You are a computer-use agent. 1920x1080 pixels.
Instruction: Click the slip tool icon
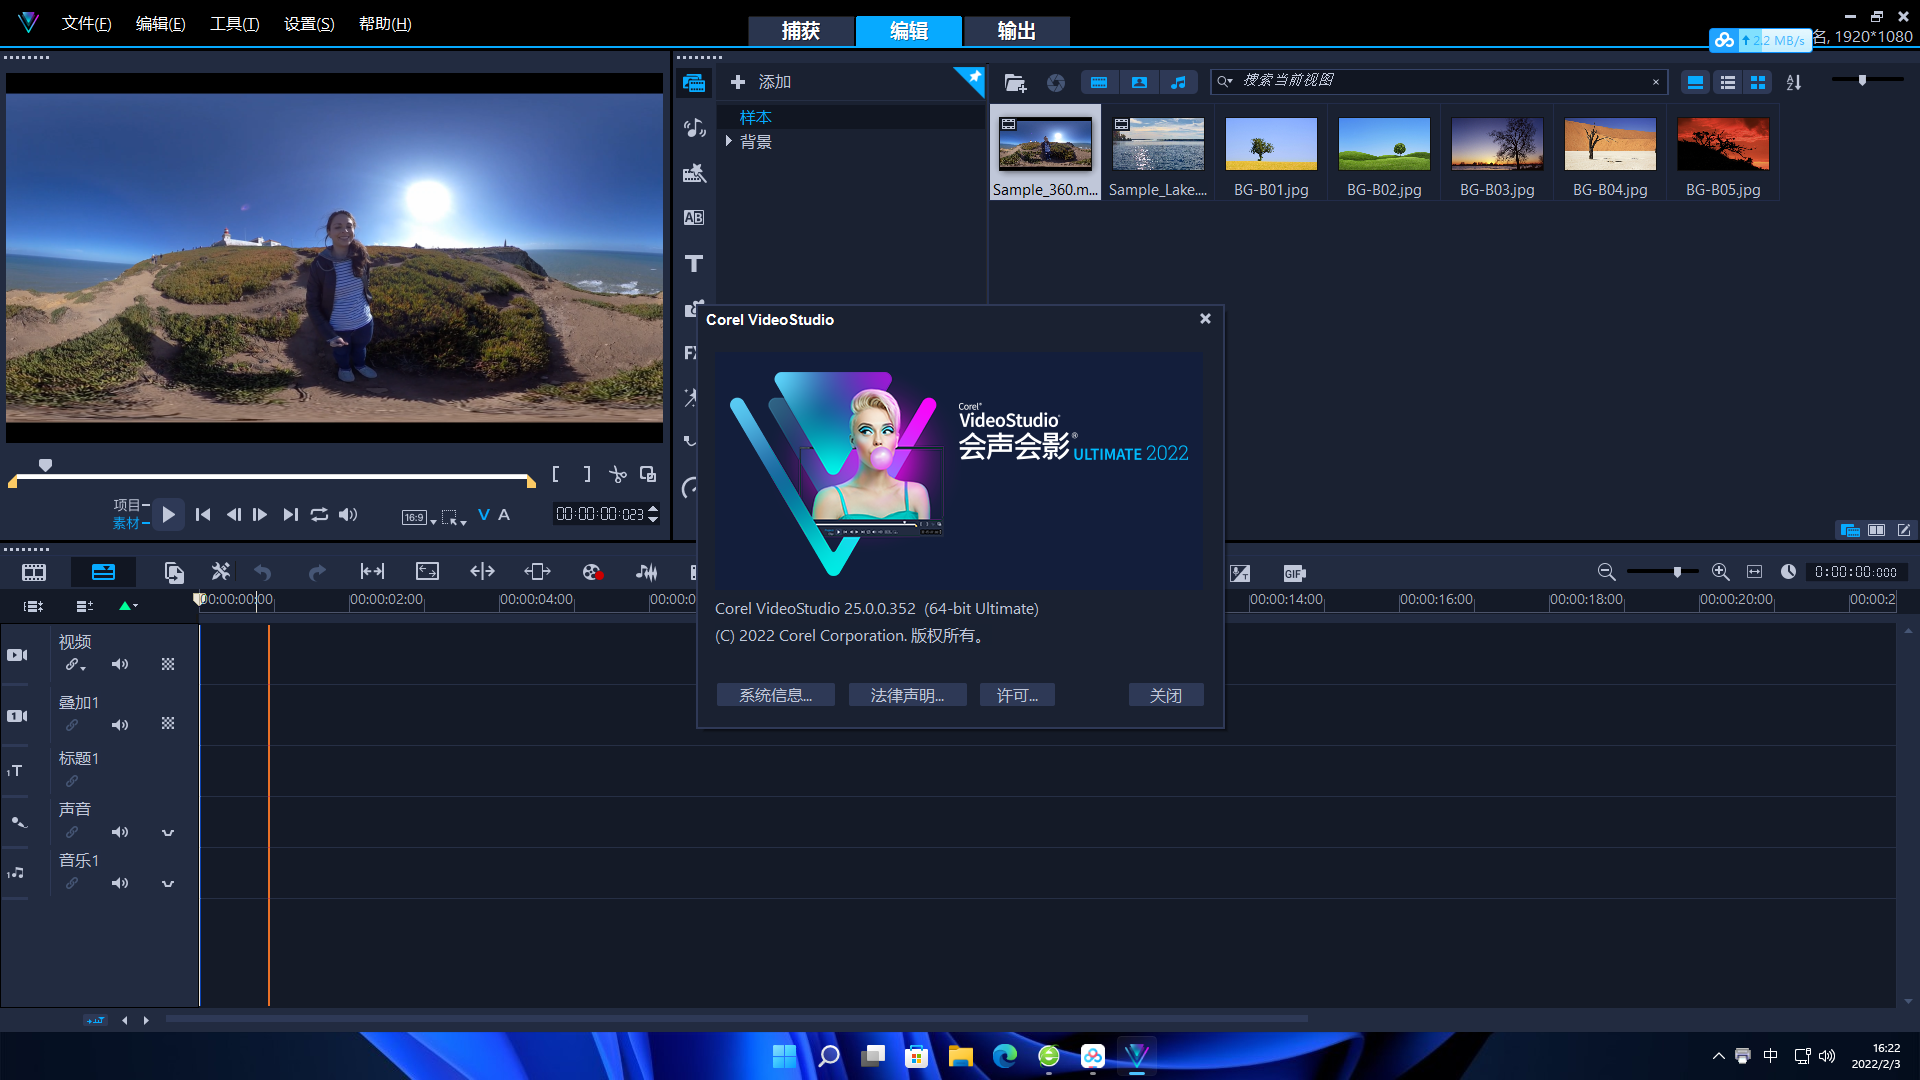(x=372, y=571)
